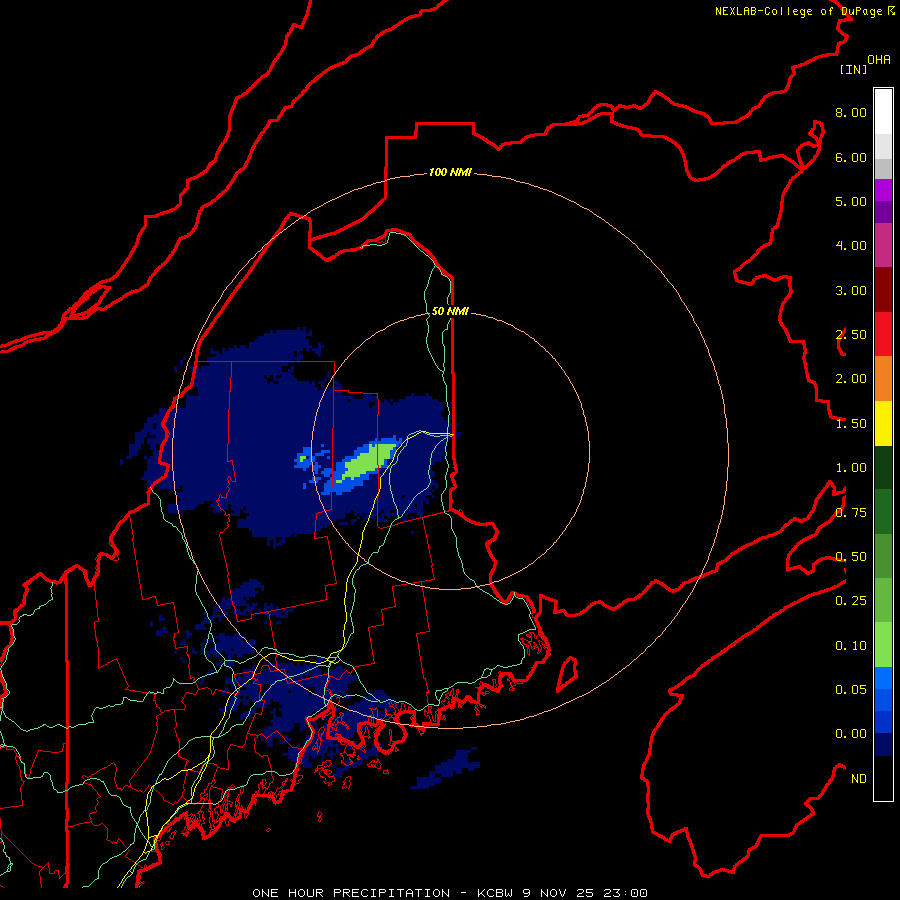
Task: Click the 23:00 timestamp in caption
Action: pyautogui.click(x=625, y=893)
